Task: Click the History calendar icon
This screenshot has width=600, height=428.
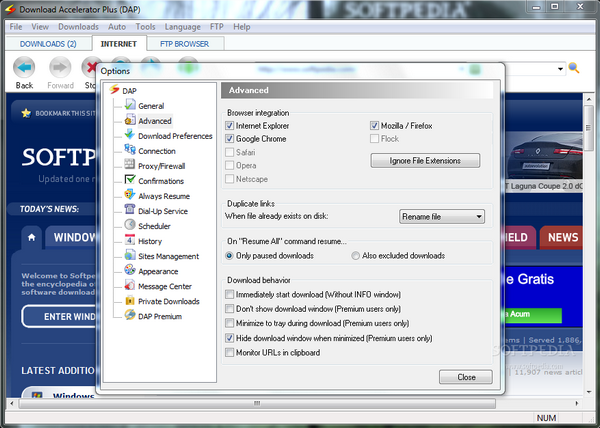Action: click(x=130, y=240)
